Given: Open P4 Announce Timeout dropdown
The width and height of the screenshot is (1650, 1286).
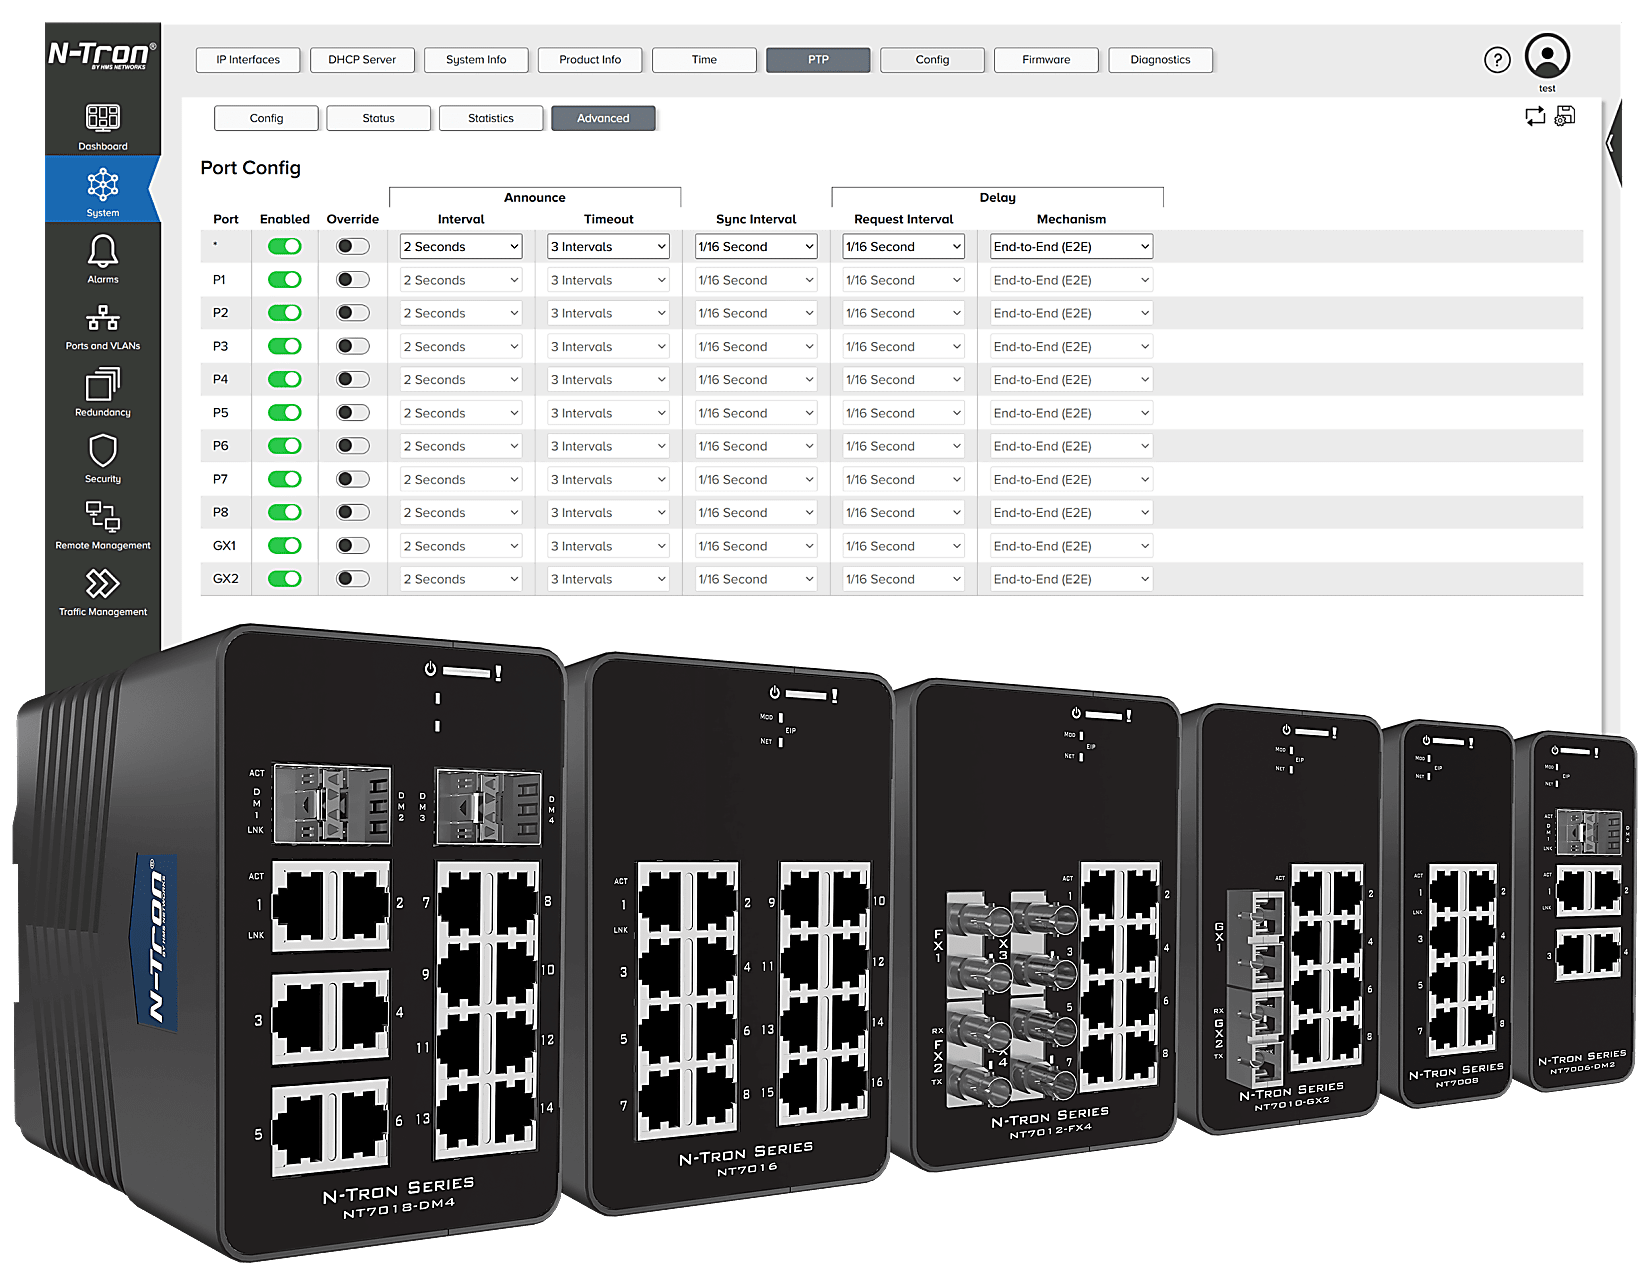Looking at the screenshot, I should [608, 380].
